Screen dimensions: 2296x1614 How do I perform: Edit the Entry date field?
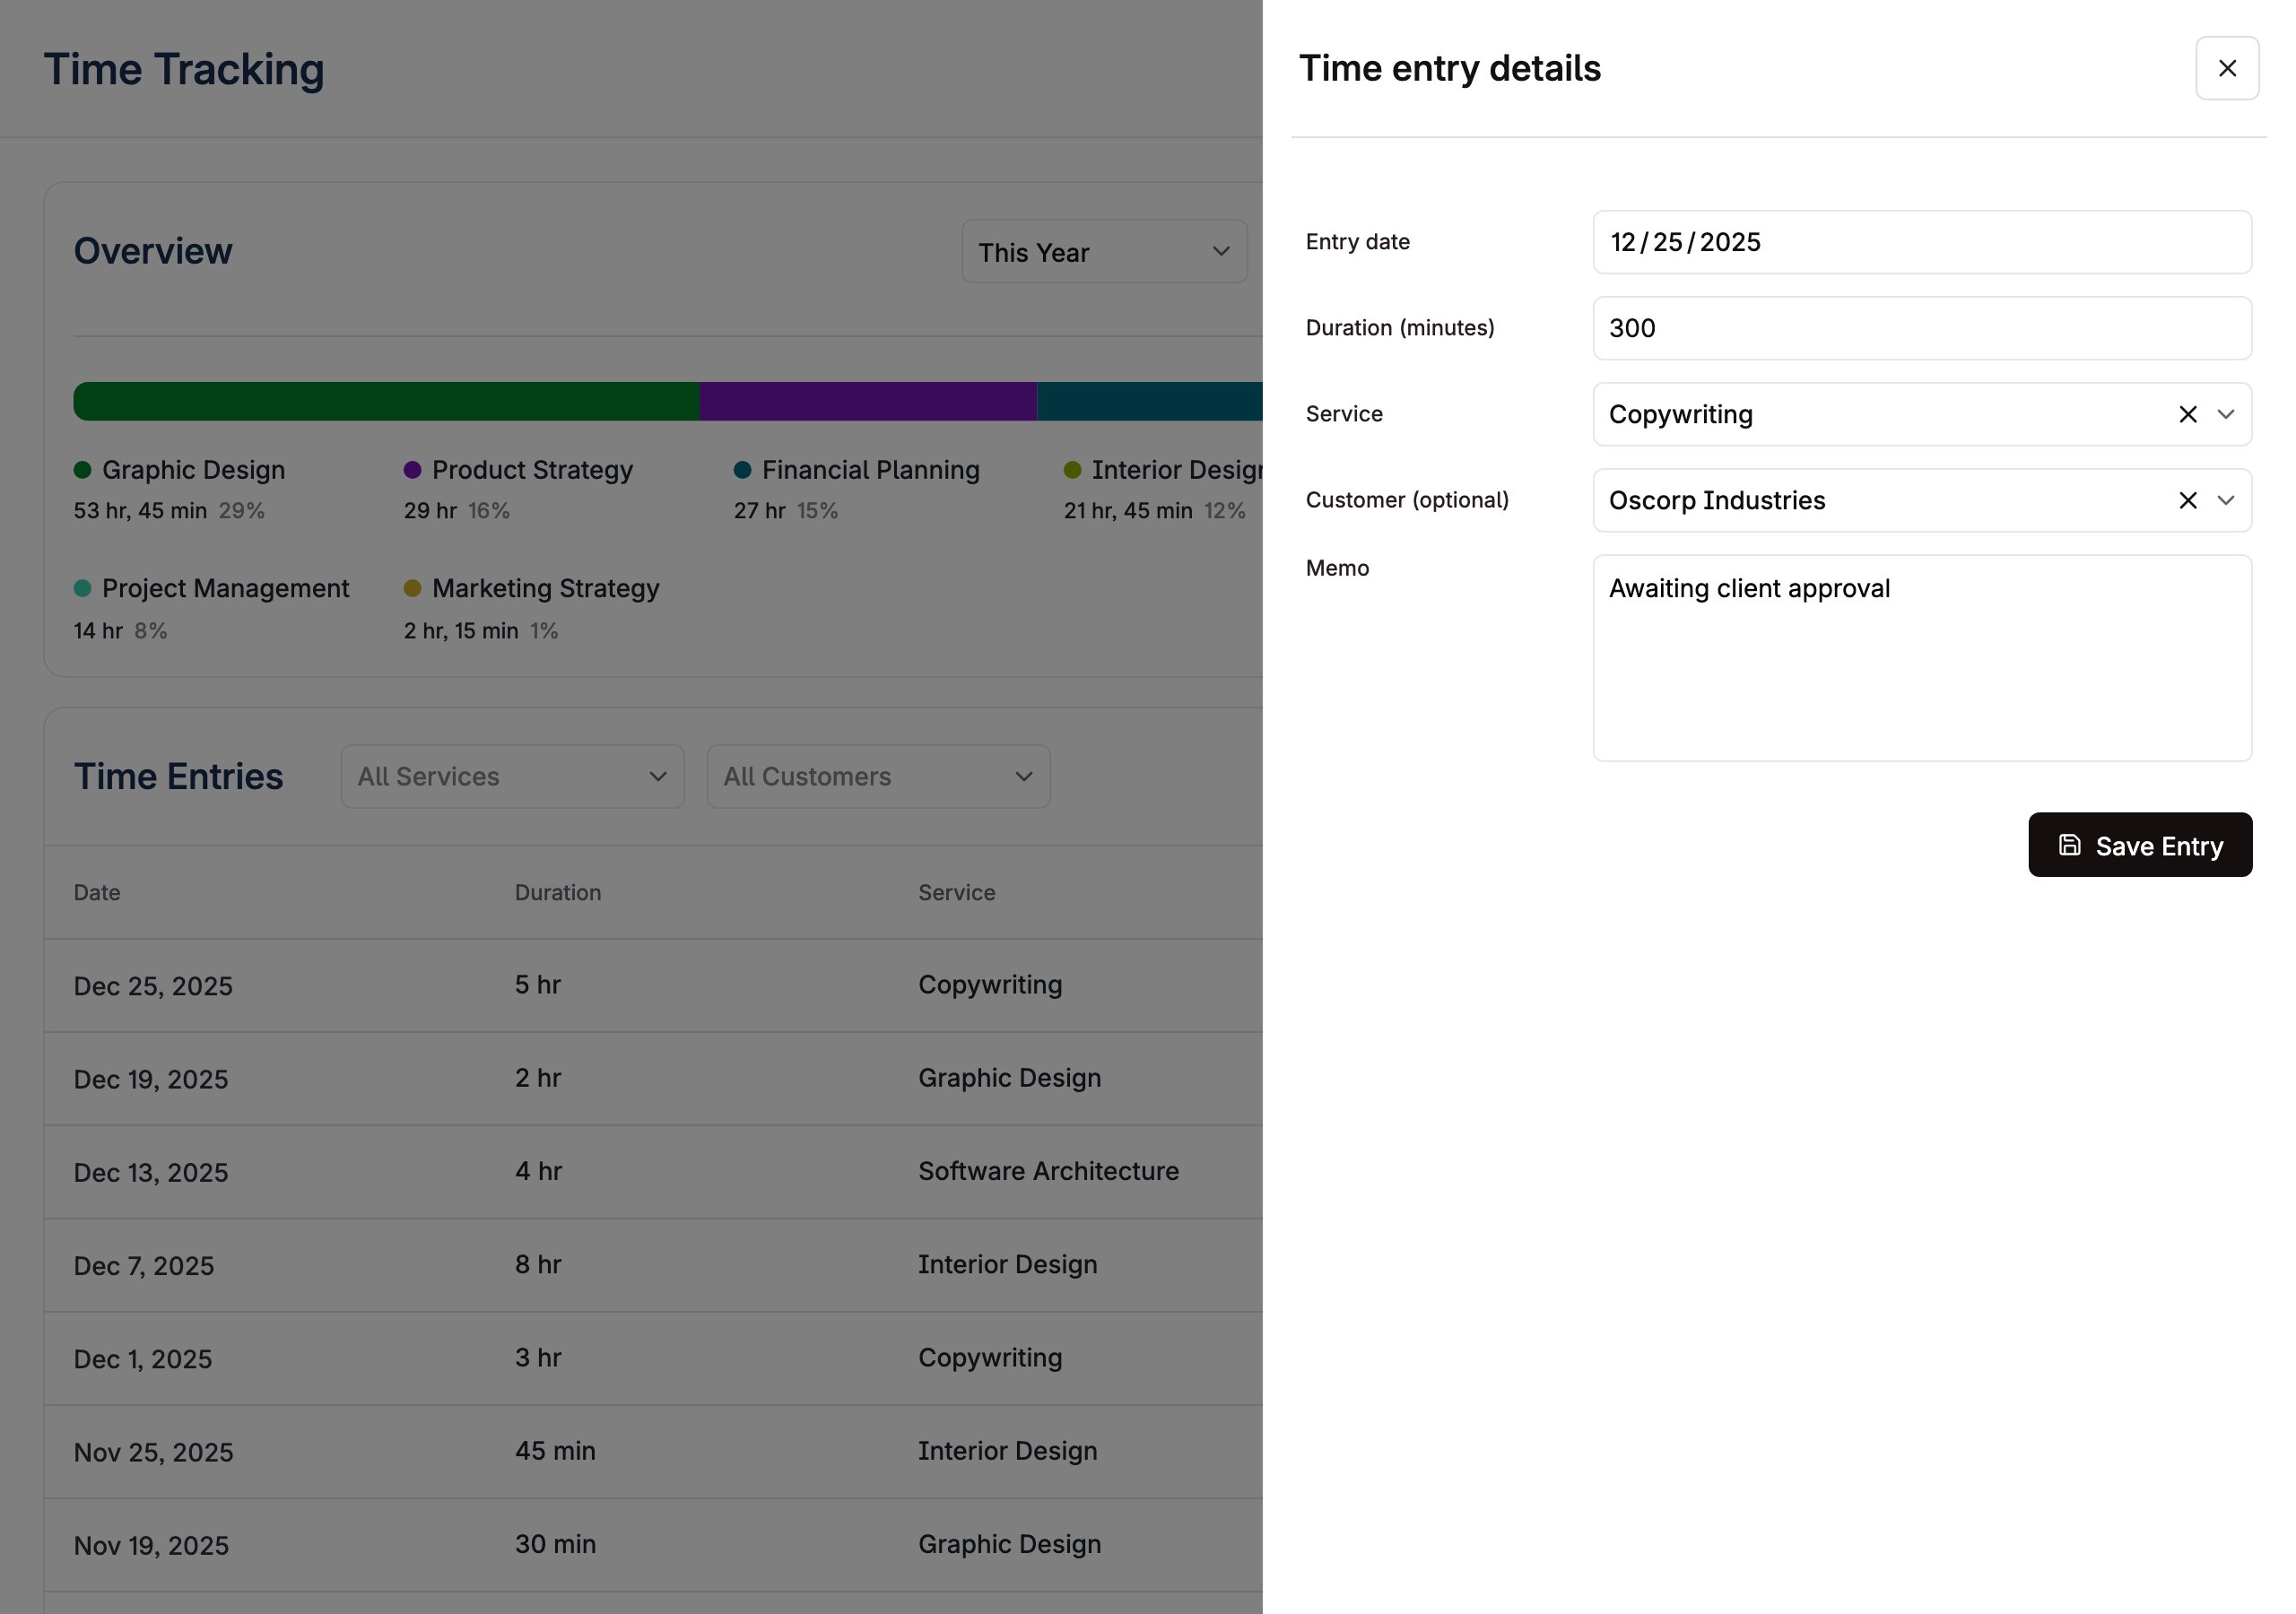(1921, 242)
